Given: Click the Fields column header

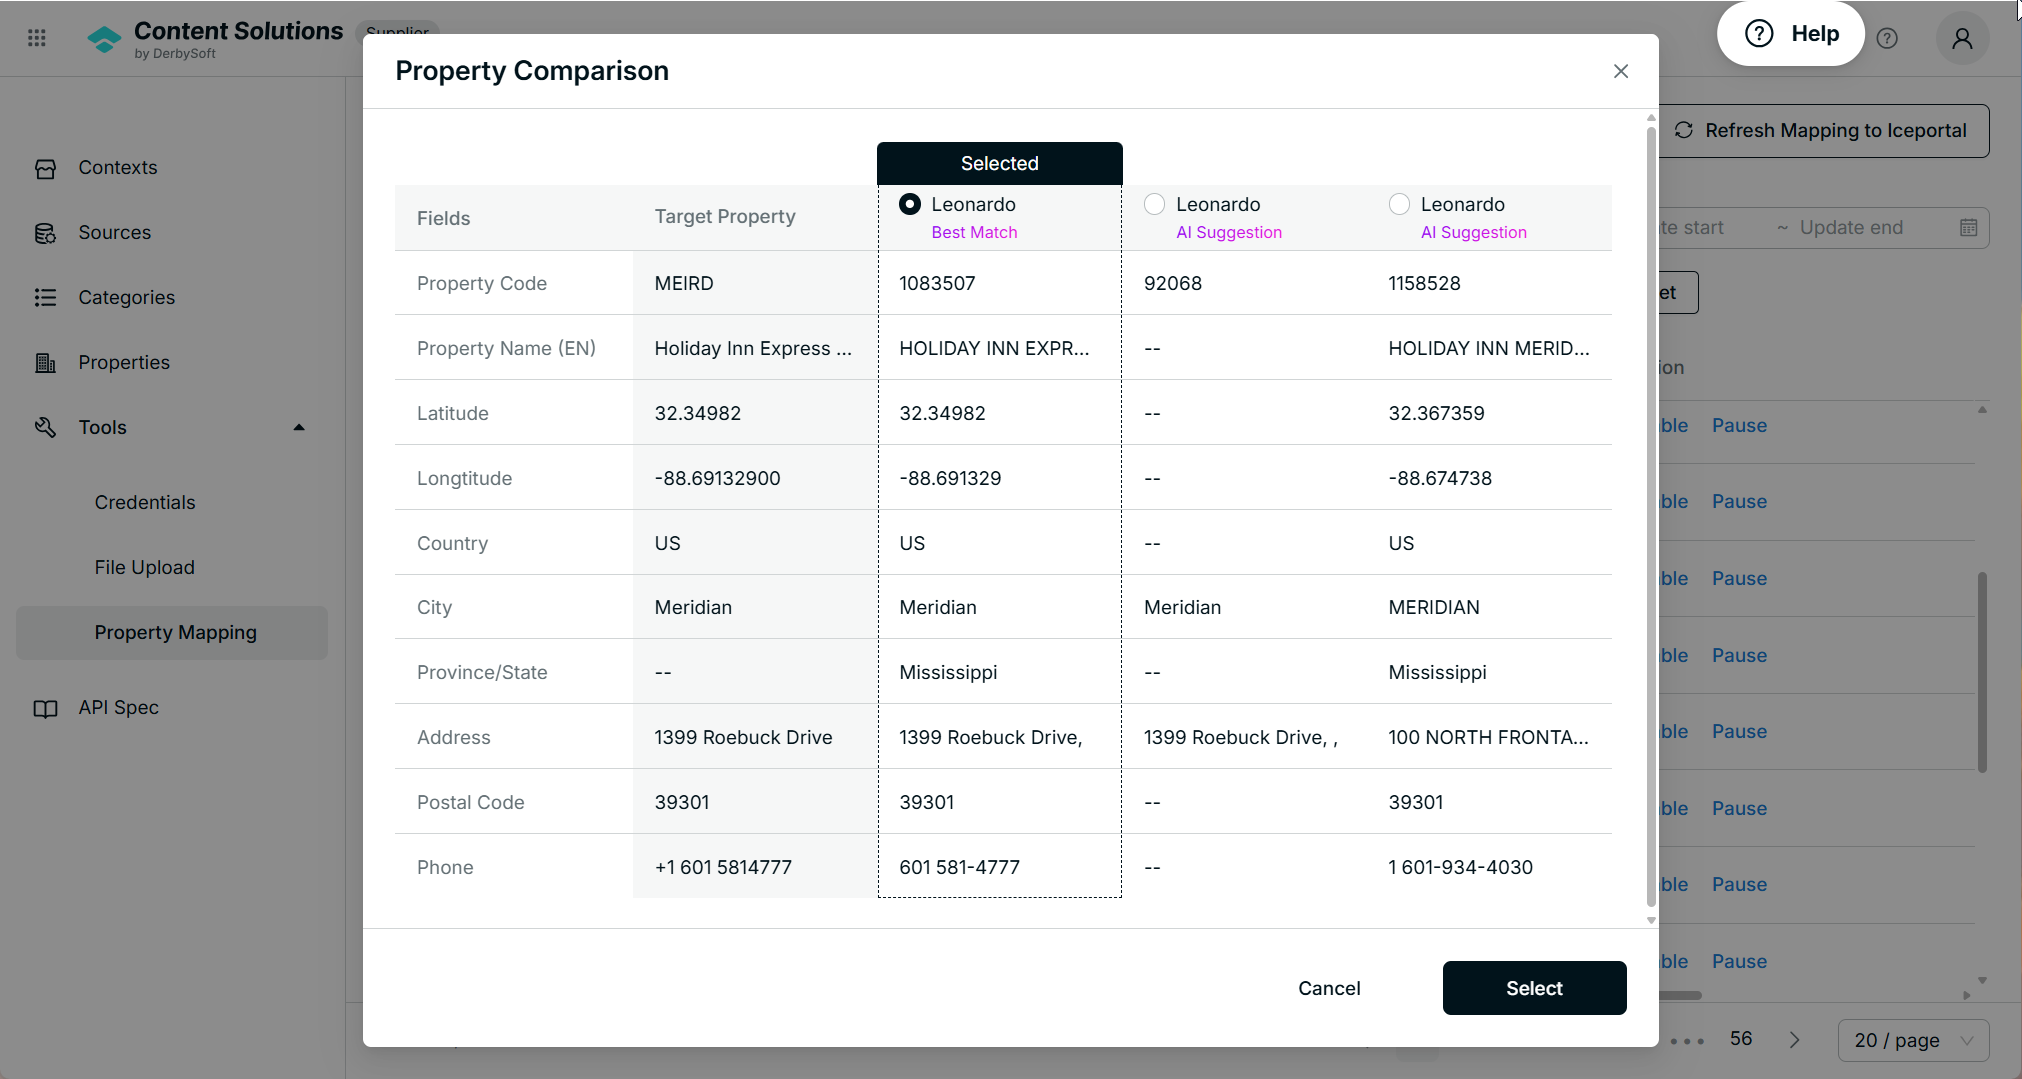Looking at the screenshot, I should pyautogui.click(x=443, y=219).
